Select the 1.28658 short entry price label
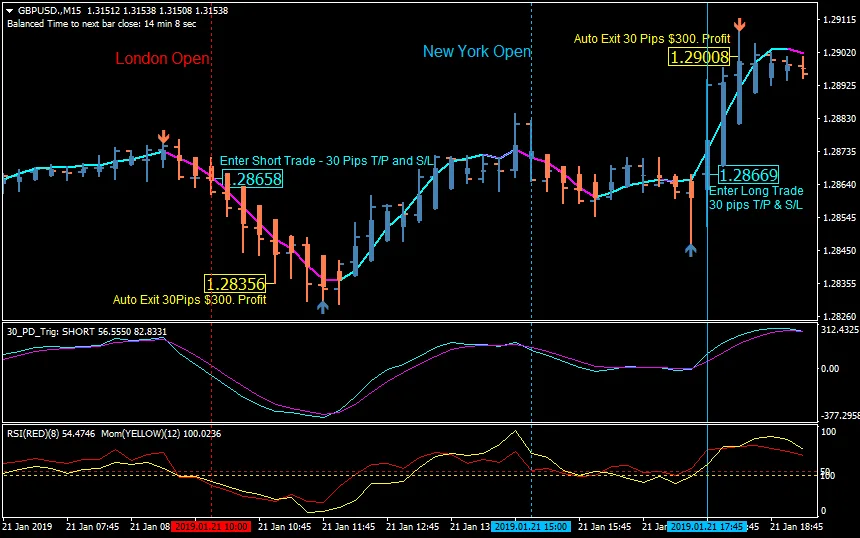Screen dimensions: 860x538 254,180
